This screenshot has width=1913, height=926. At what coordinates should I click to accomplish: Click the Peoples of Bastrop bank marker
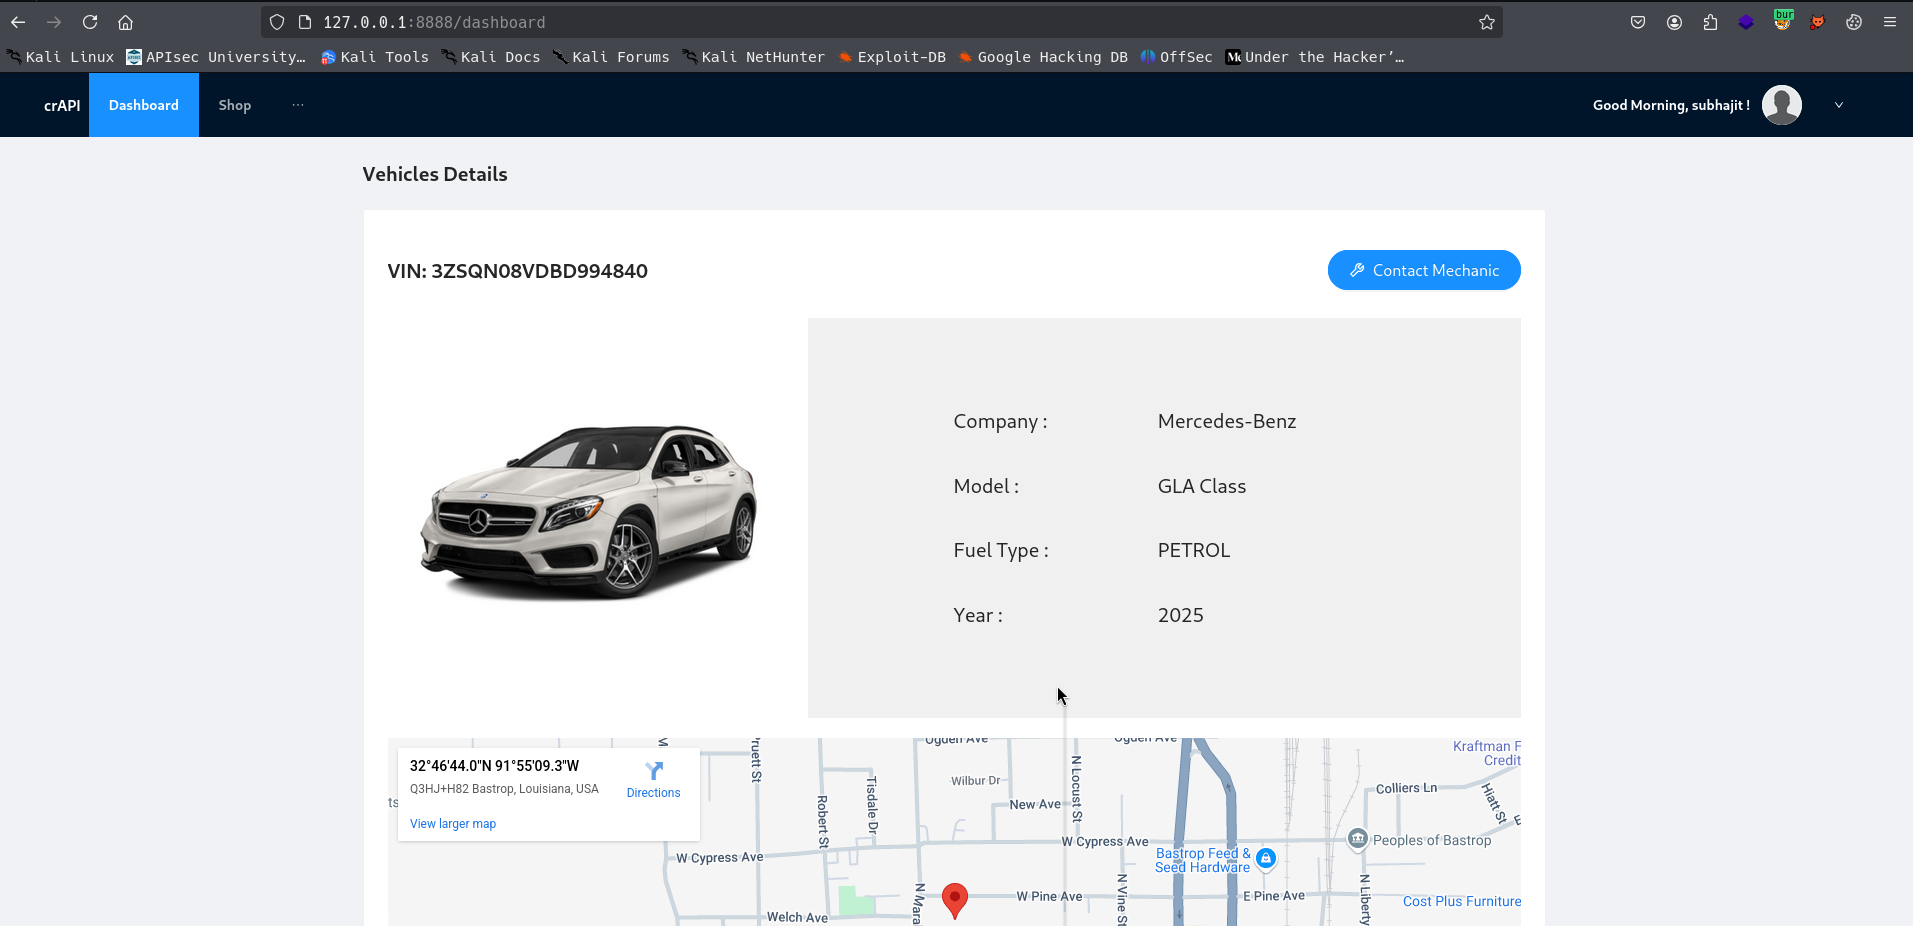1358,839
